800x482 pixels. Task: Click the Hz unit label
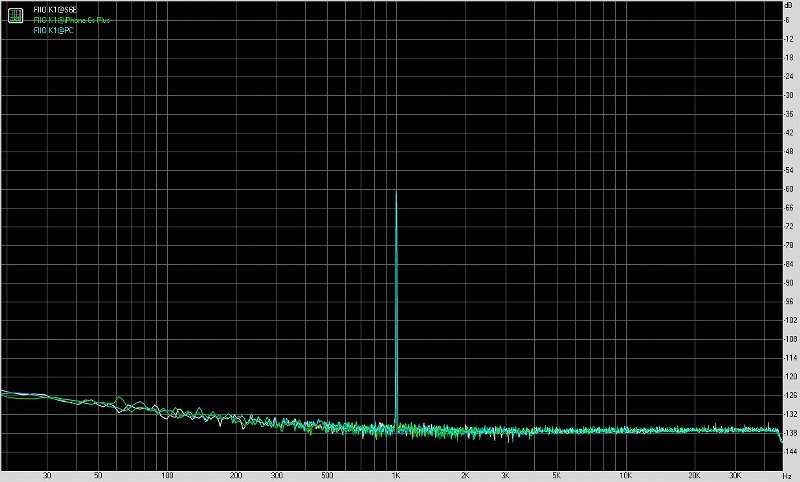(x=788, y=476)
